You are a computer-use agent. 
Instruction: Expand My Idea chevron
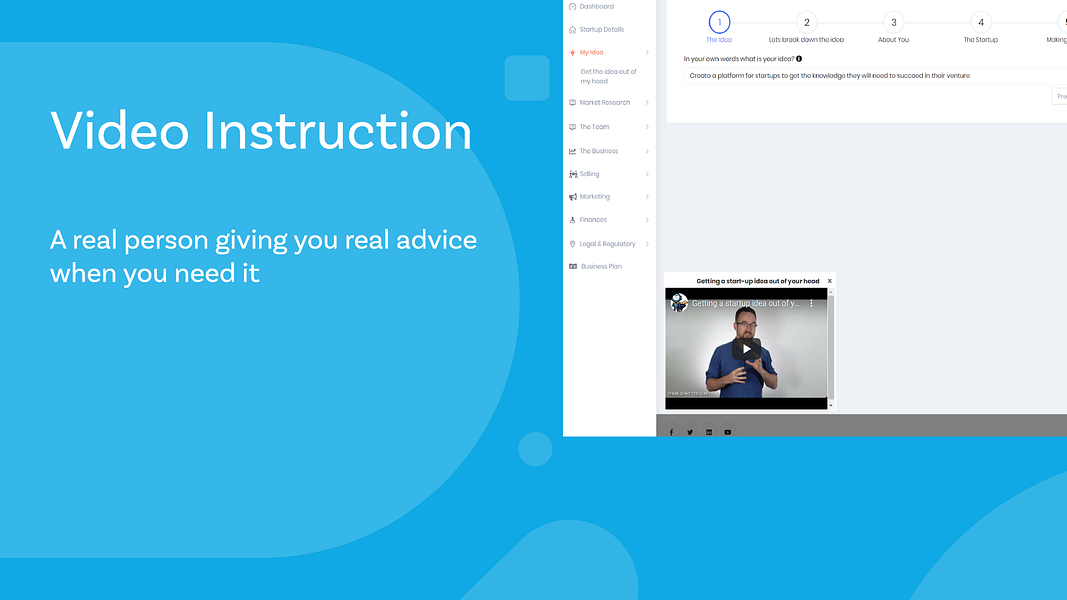click(647, 52)
